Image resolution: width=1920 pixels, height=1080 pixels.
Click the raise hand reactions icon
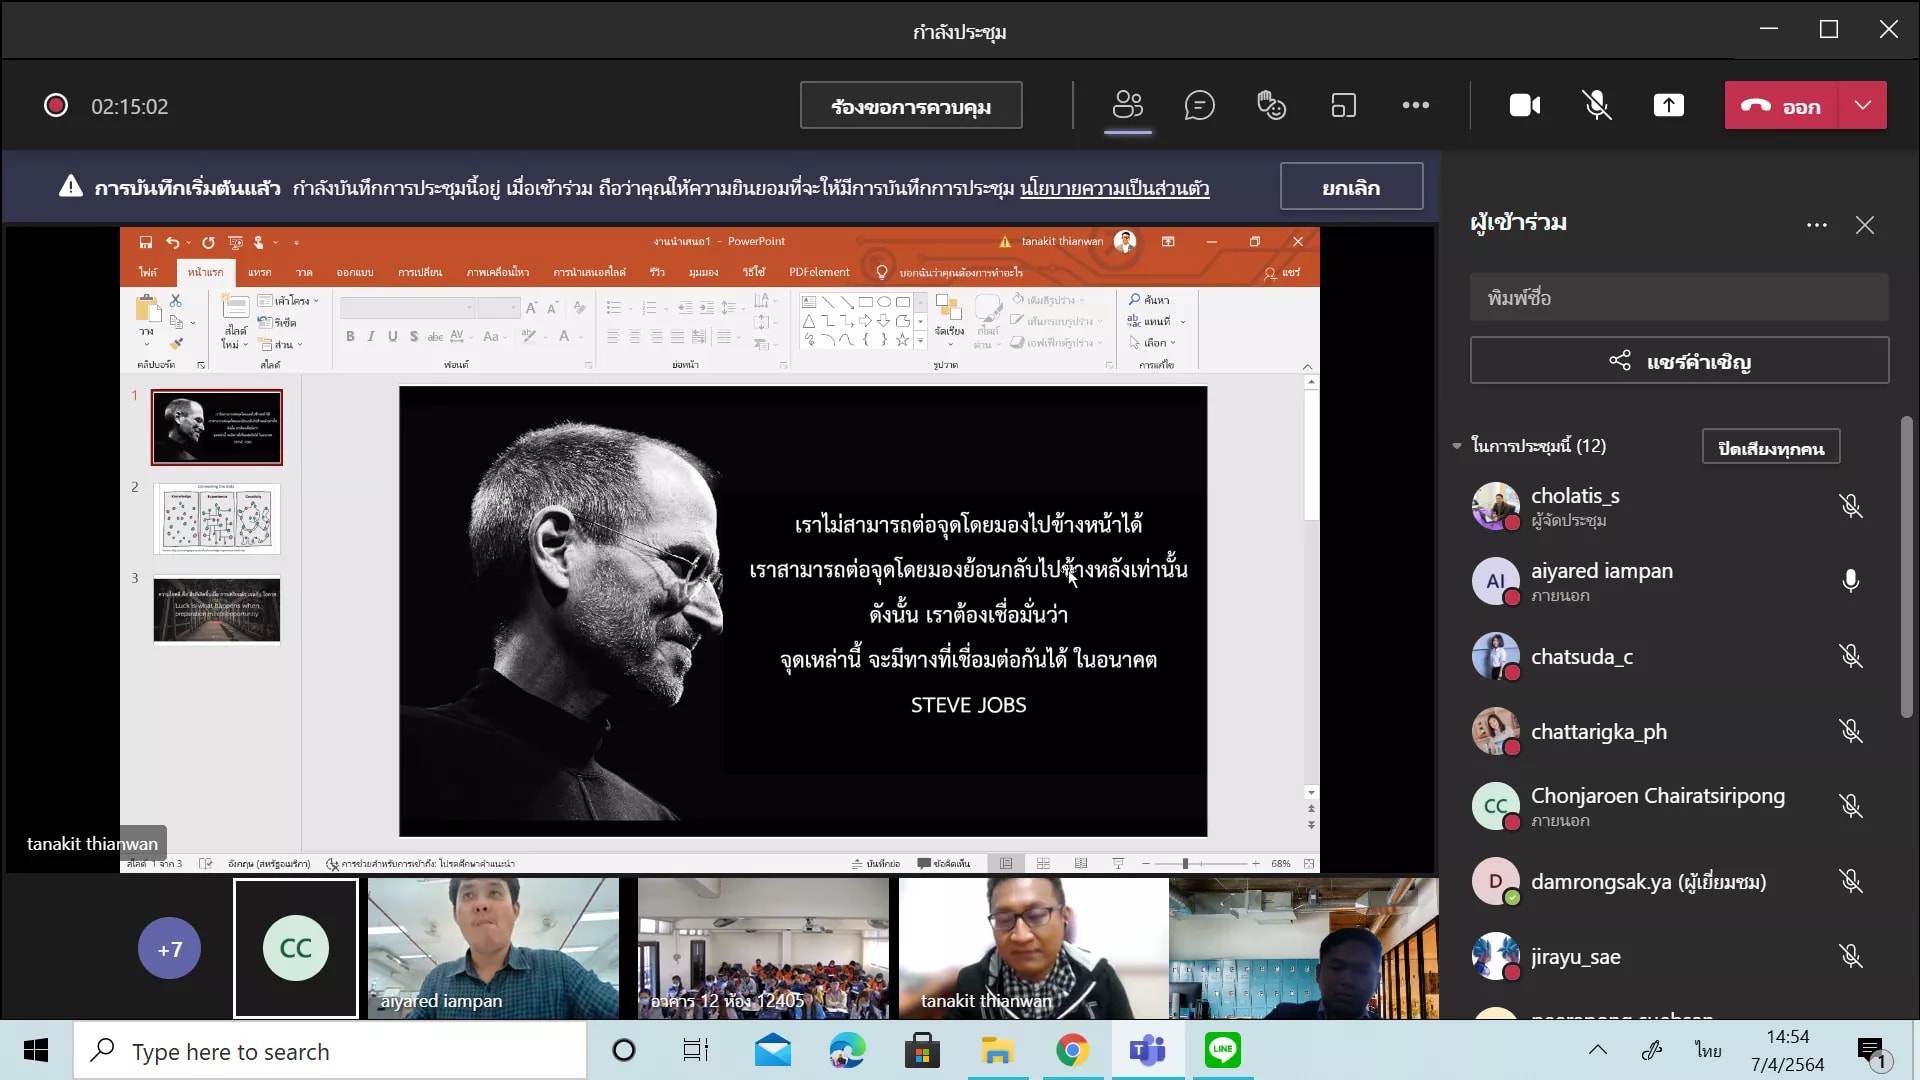[x=1271, y=105]
